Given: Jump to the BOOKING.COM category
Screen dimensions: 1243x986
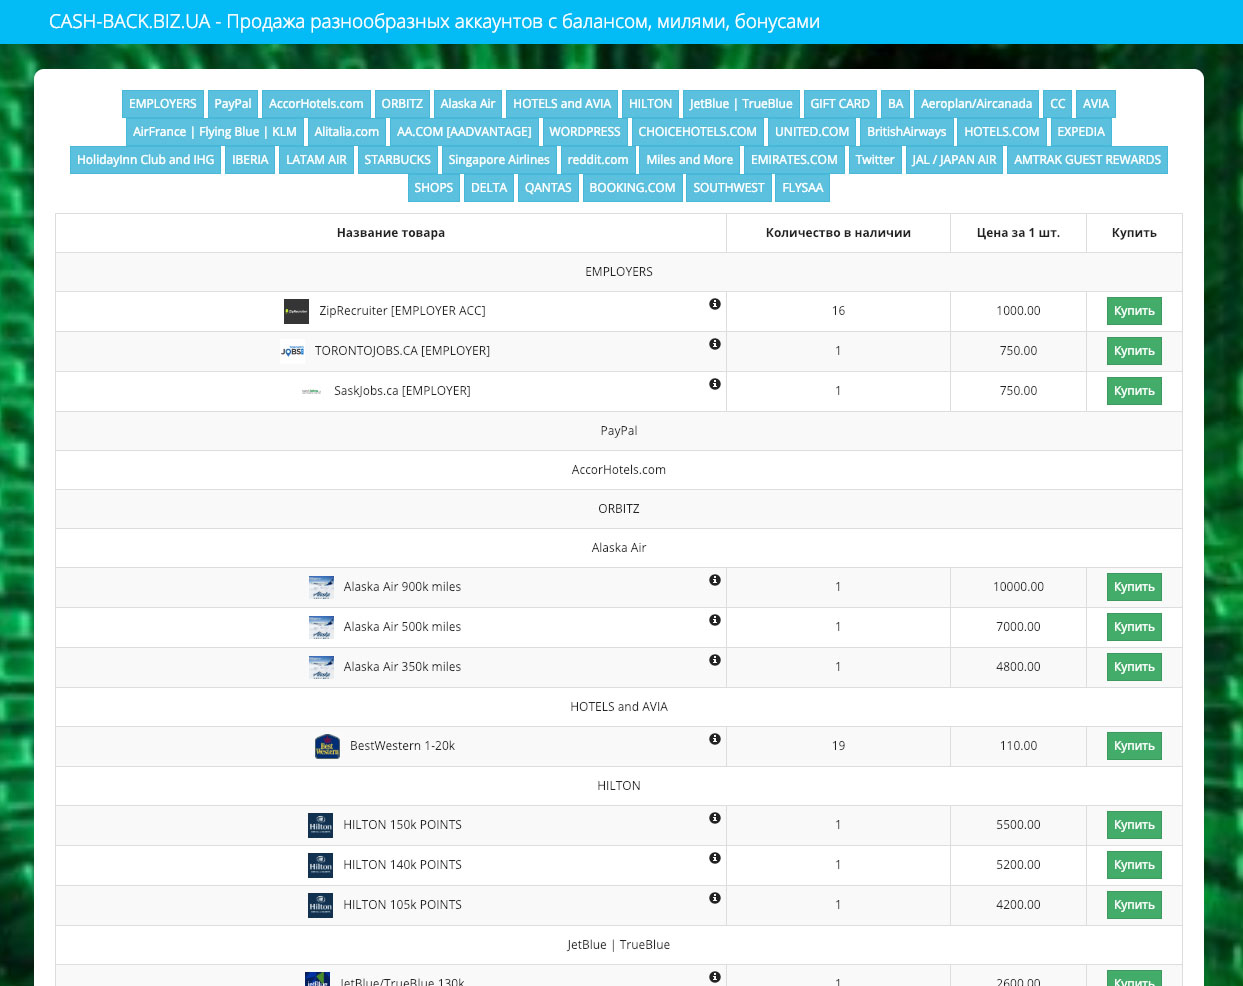Looking at the screenshot, I should click(x=633, y=188).
